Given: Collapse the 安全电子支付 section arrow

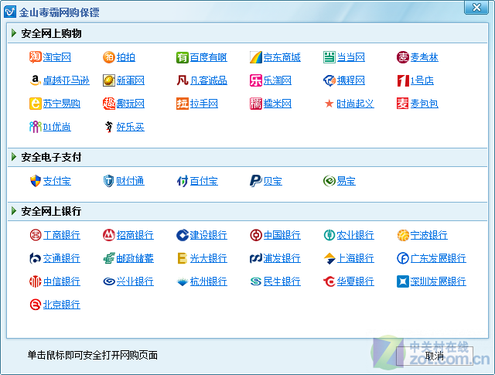Looking at the screenshot, I should coord(14,157).
